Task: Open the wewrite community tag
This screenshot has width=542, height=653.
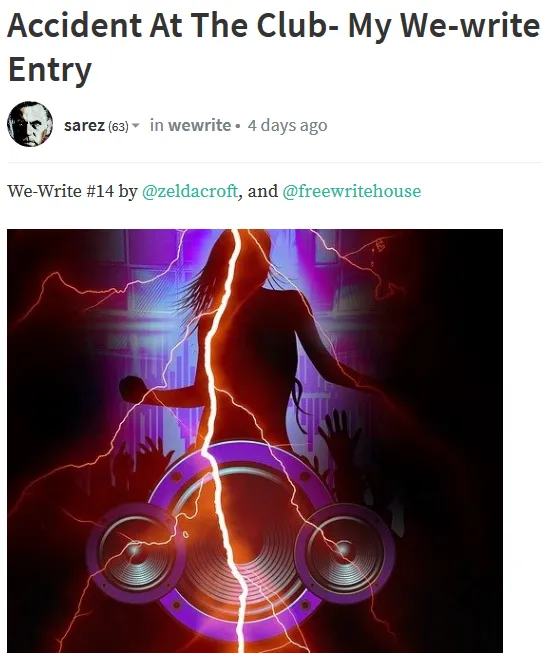Action: pyautogui.click(x=200, y=125)
